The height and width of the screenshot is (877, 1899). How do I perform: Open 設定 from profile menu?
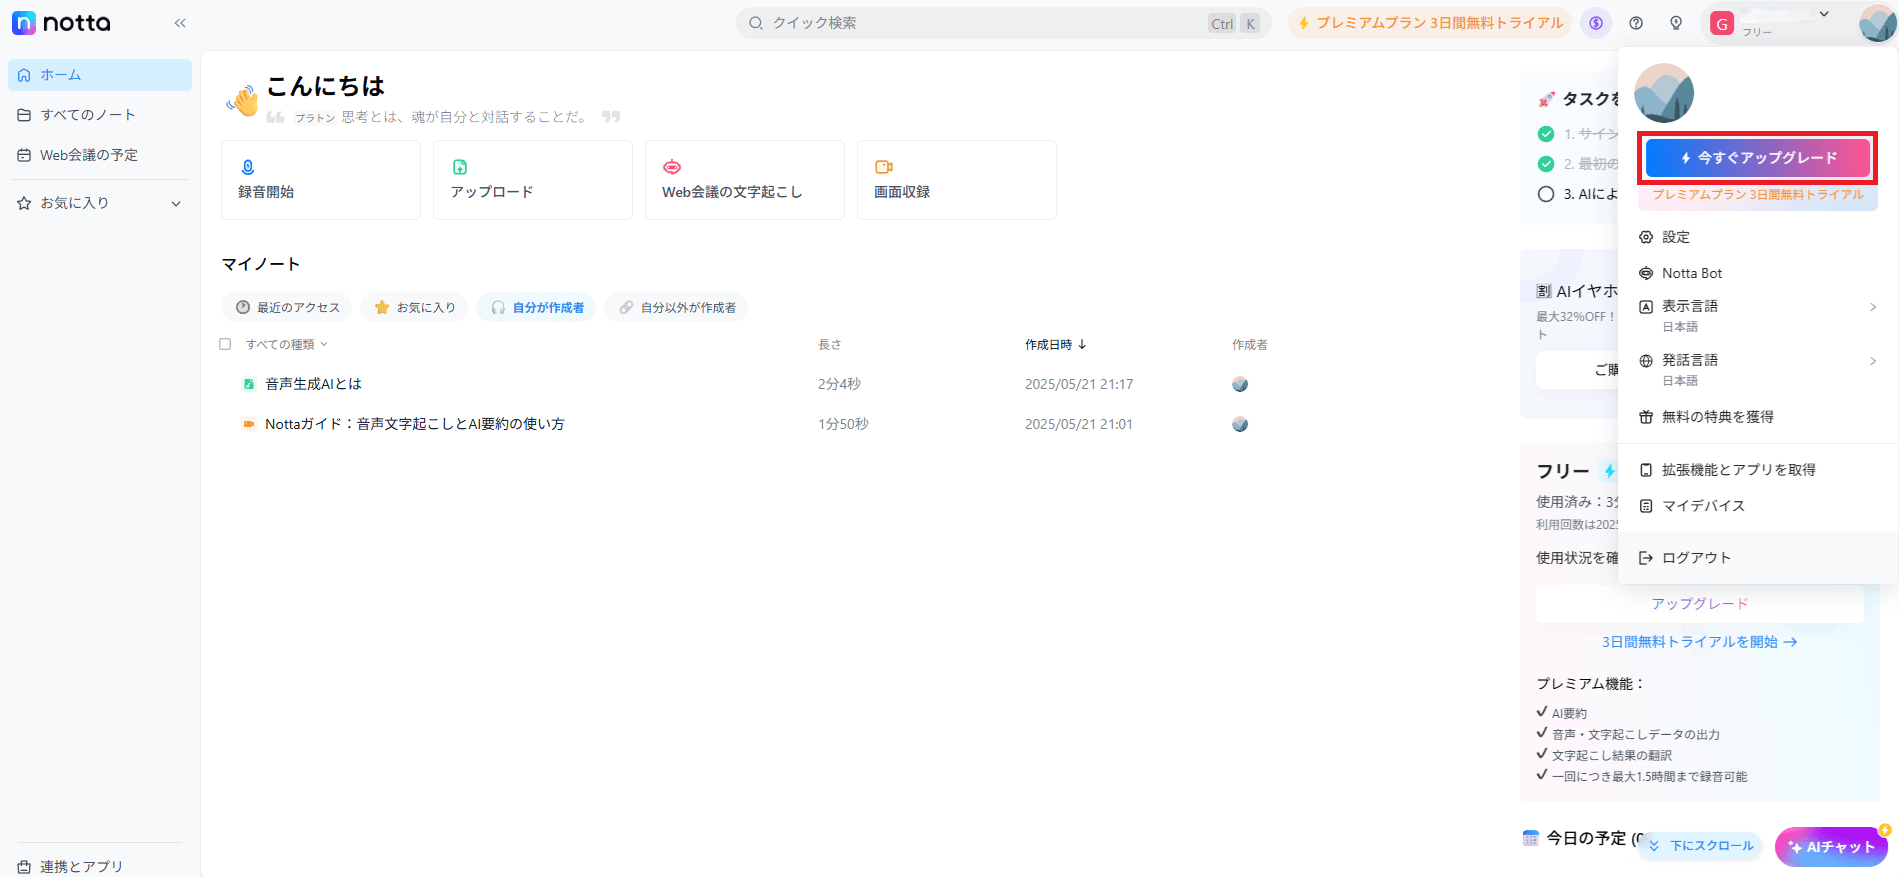(1757, 237)
